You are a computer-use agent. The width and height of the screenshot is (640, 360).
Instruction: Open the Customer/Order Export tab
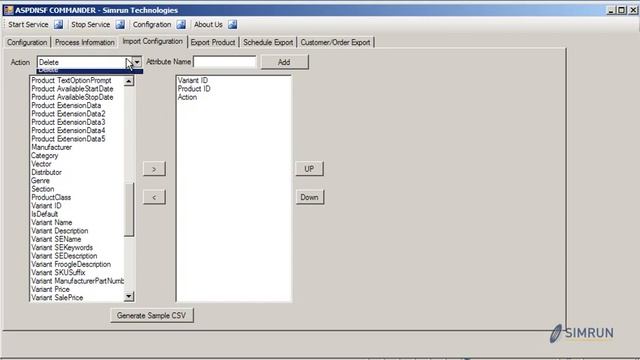[x=336, y=42]
